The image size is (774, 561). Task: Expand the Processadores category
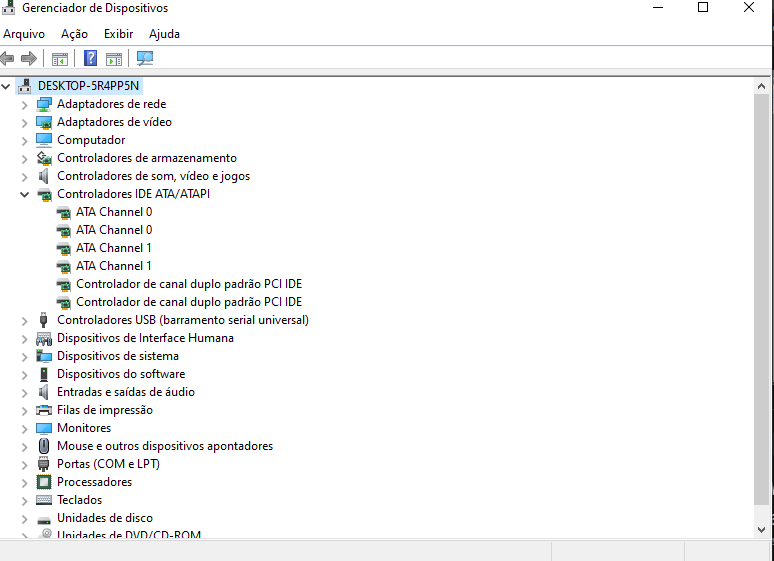[25, 482]
